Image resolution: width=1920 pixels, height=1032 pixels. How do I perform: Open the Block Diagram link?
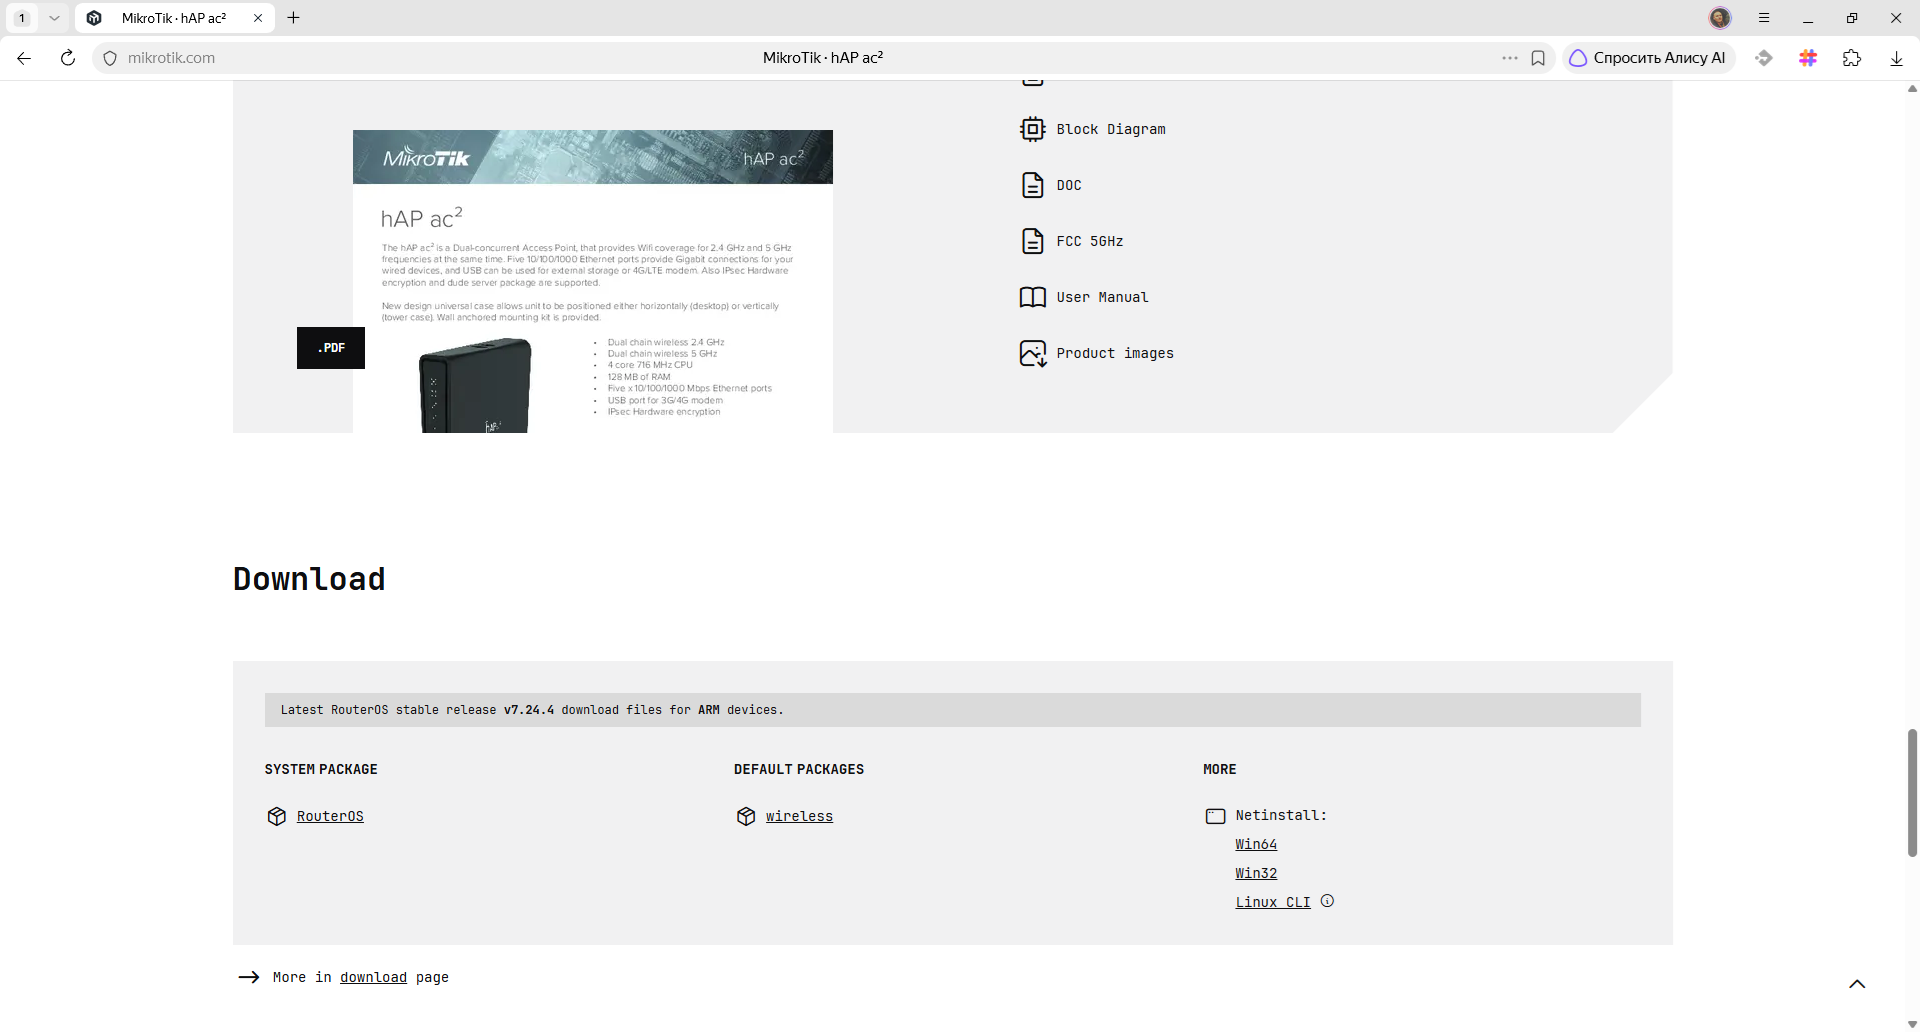[1111, 129]
